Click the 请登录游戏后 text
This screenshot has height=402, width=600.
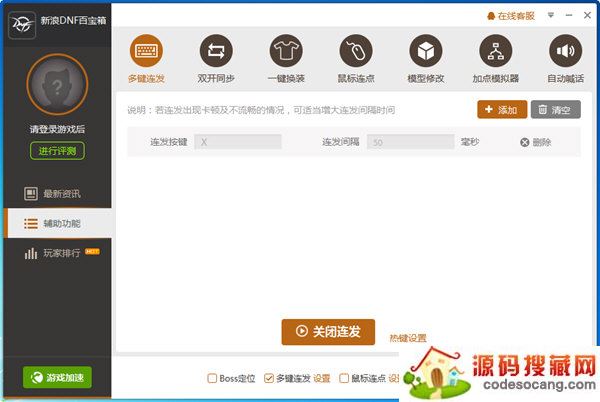click(57, 129)
